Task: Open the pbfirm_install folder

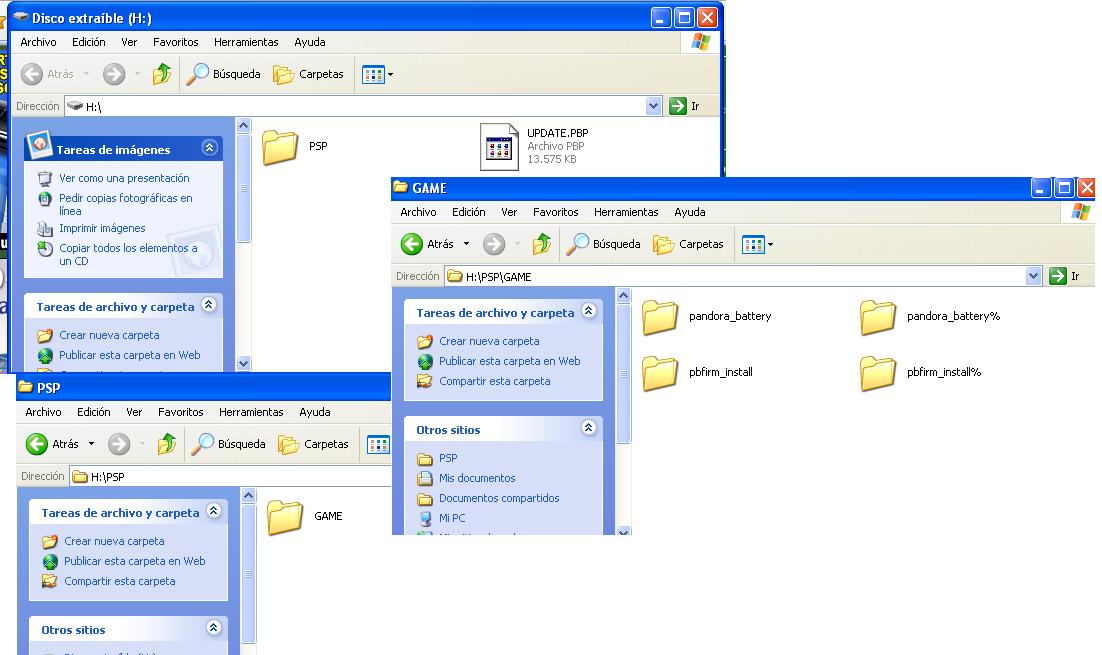Action: tap(660, 372)
